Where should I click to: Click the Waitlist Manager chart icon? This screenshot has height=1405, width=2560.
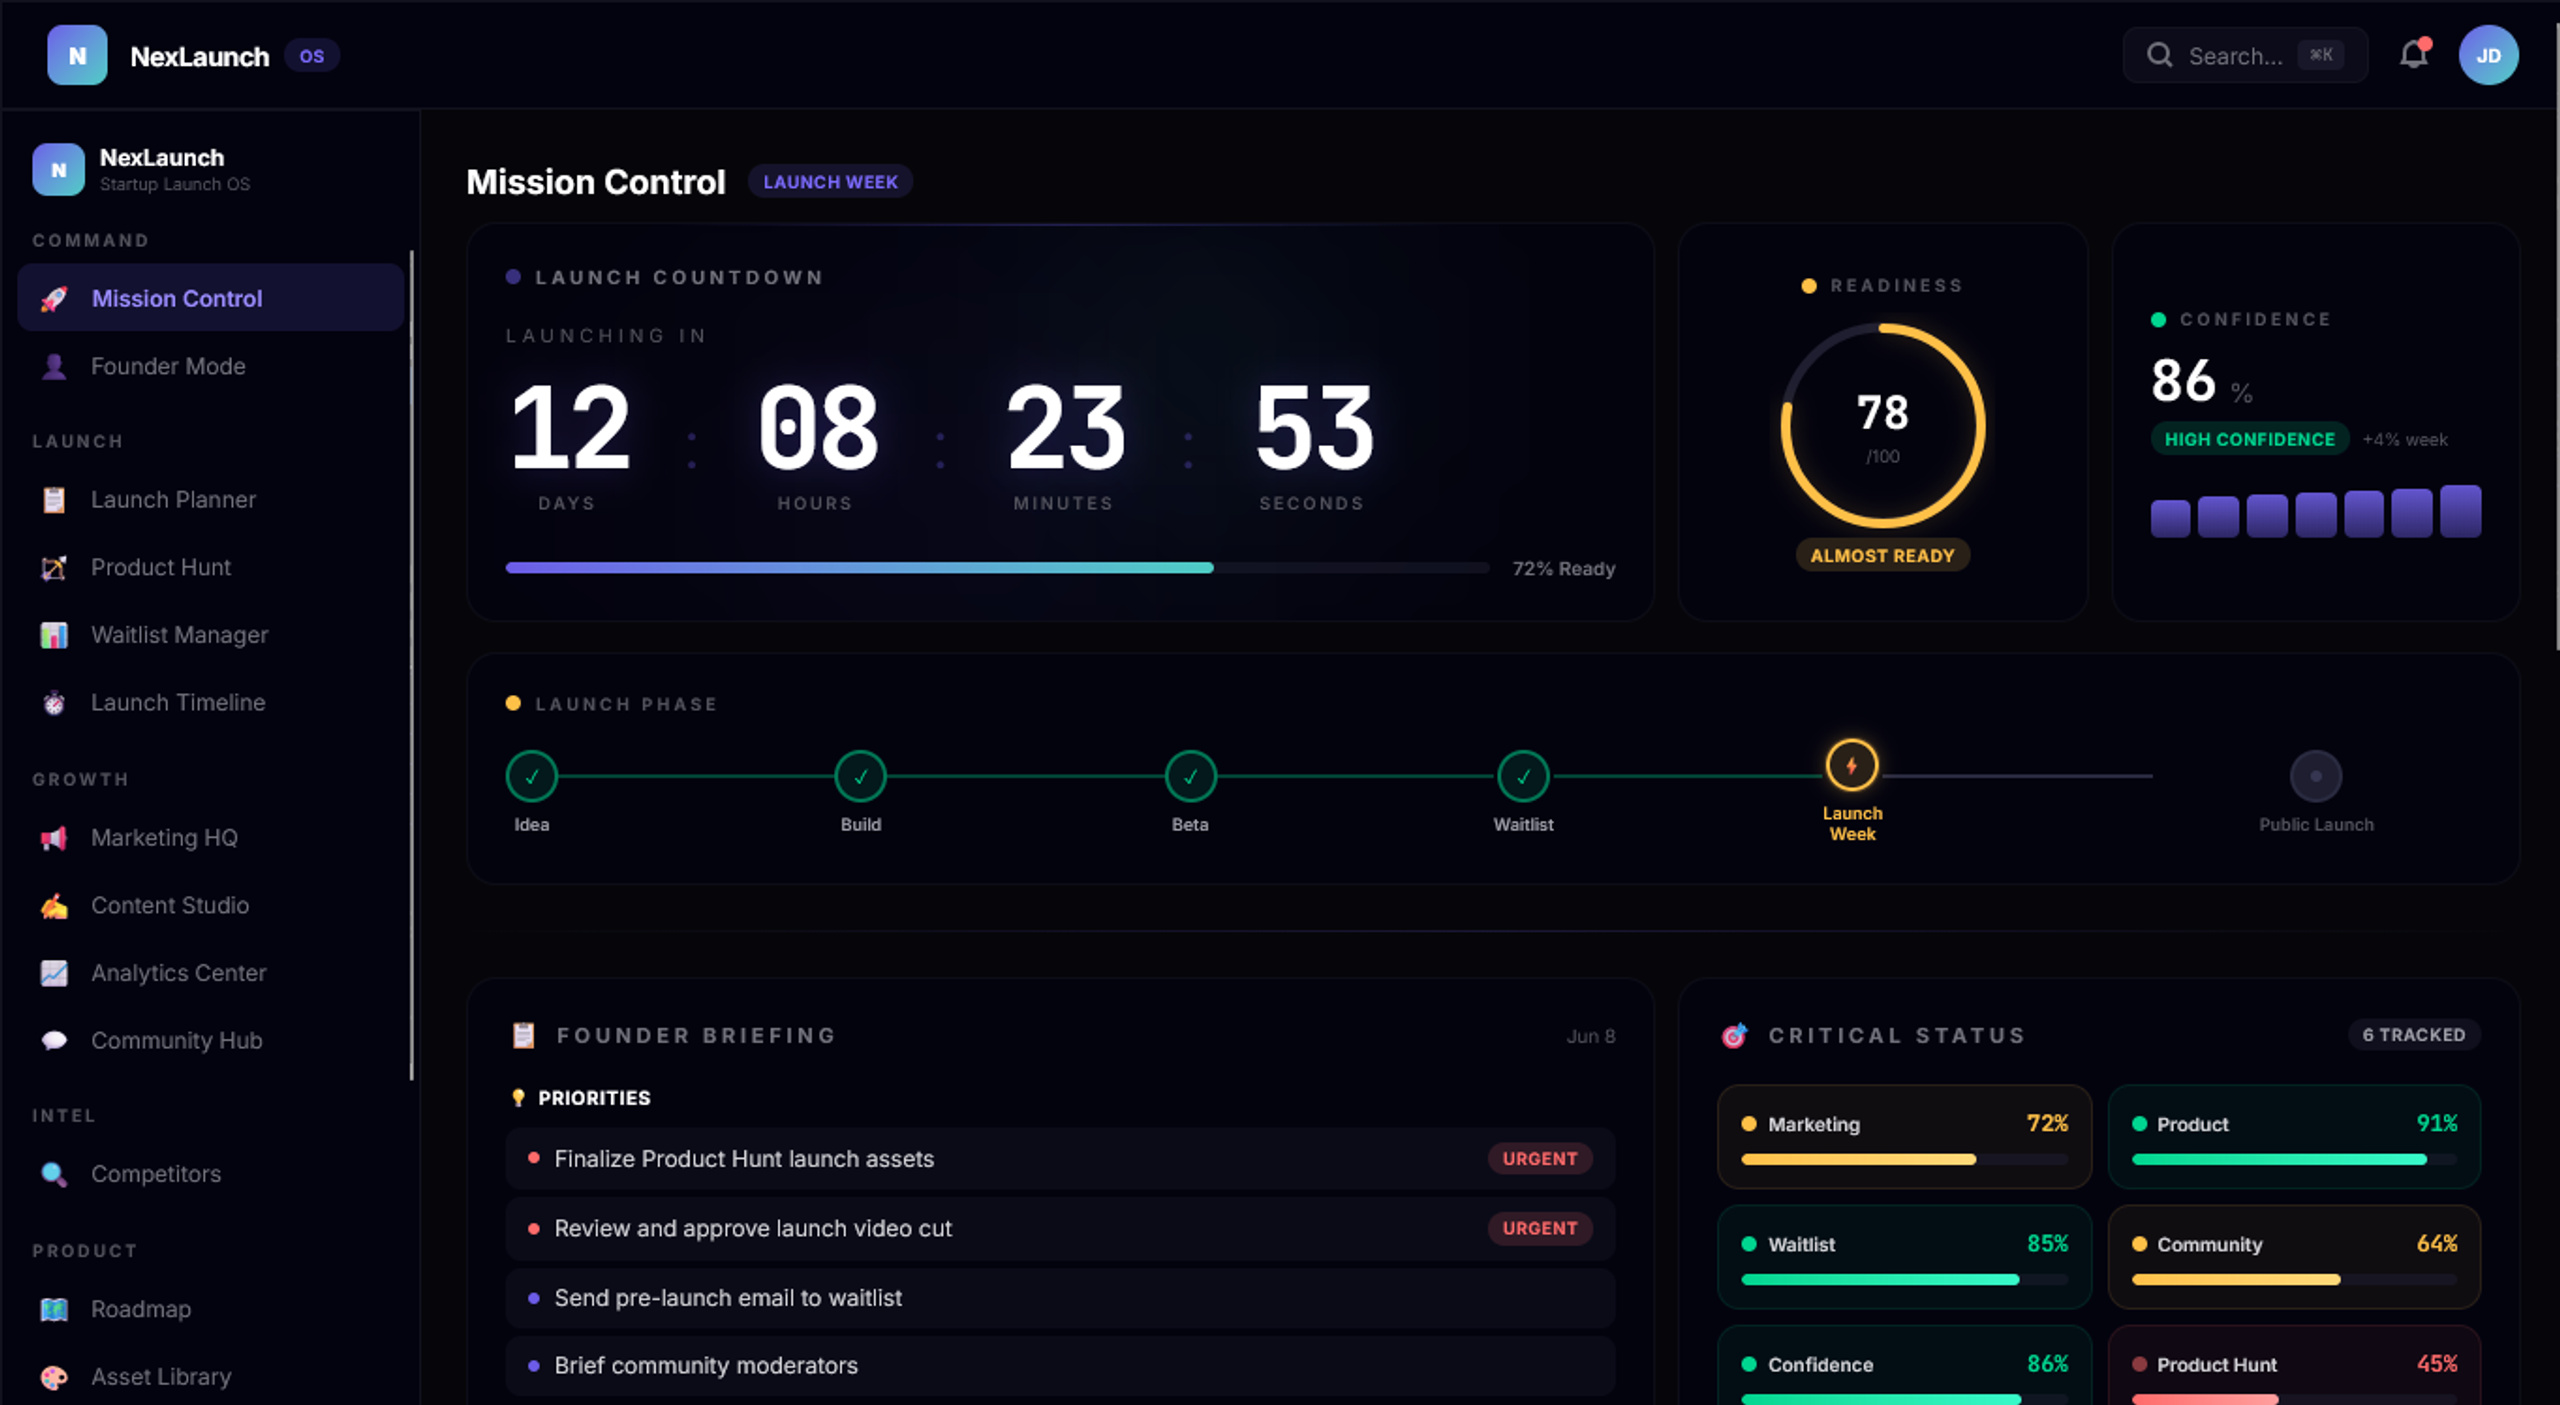coord(54,635)
